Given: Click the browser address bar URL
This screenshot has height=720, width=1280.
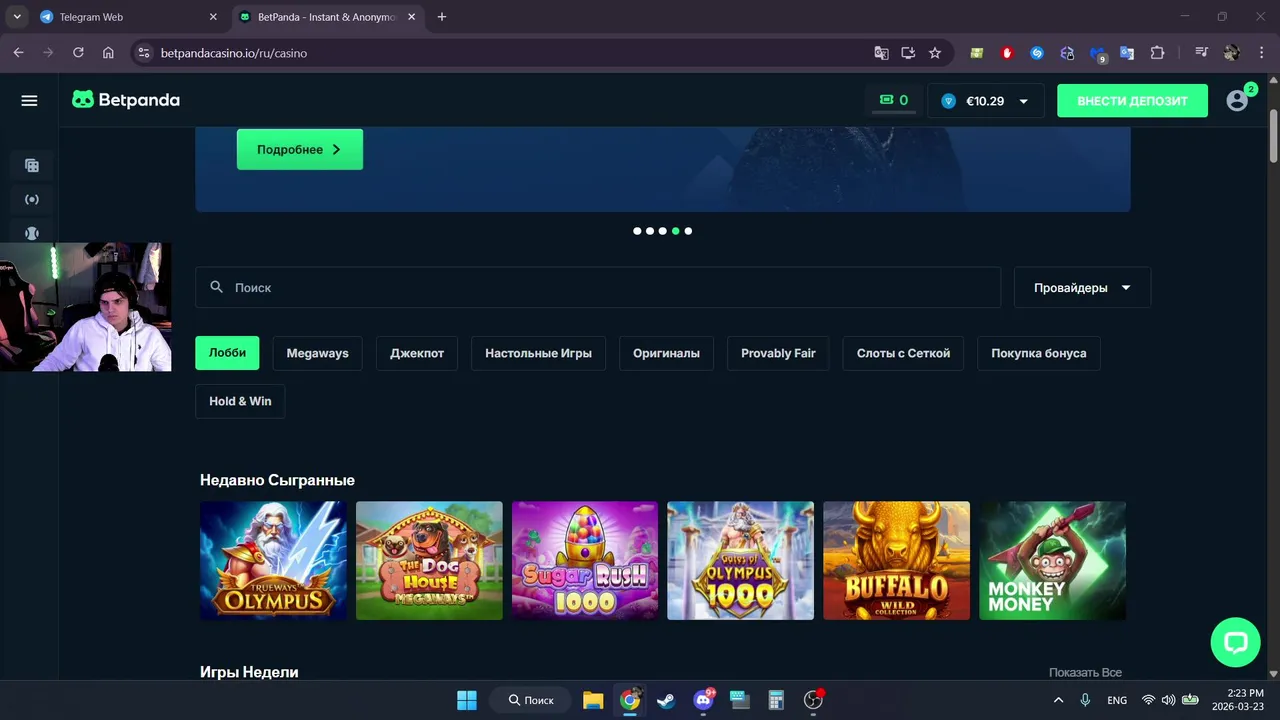Looking at the screenshot, I should click(x=234, y=53).
